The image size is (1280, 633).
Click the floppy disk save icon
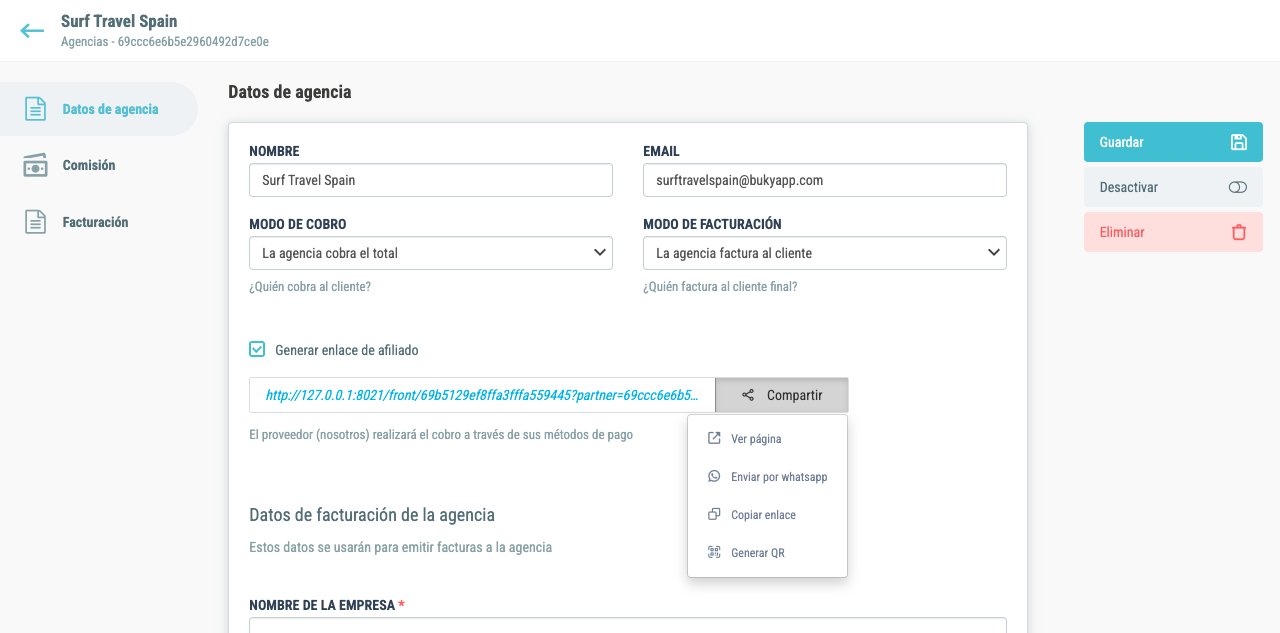[1238, 142]
